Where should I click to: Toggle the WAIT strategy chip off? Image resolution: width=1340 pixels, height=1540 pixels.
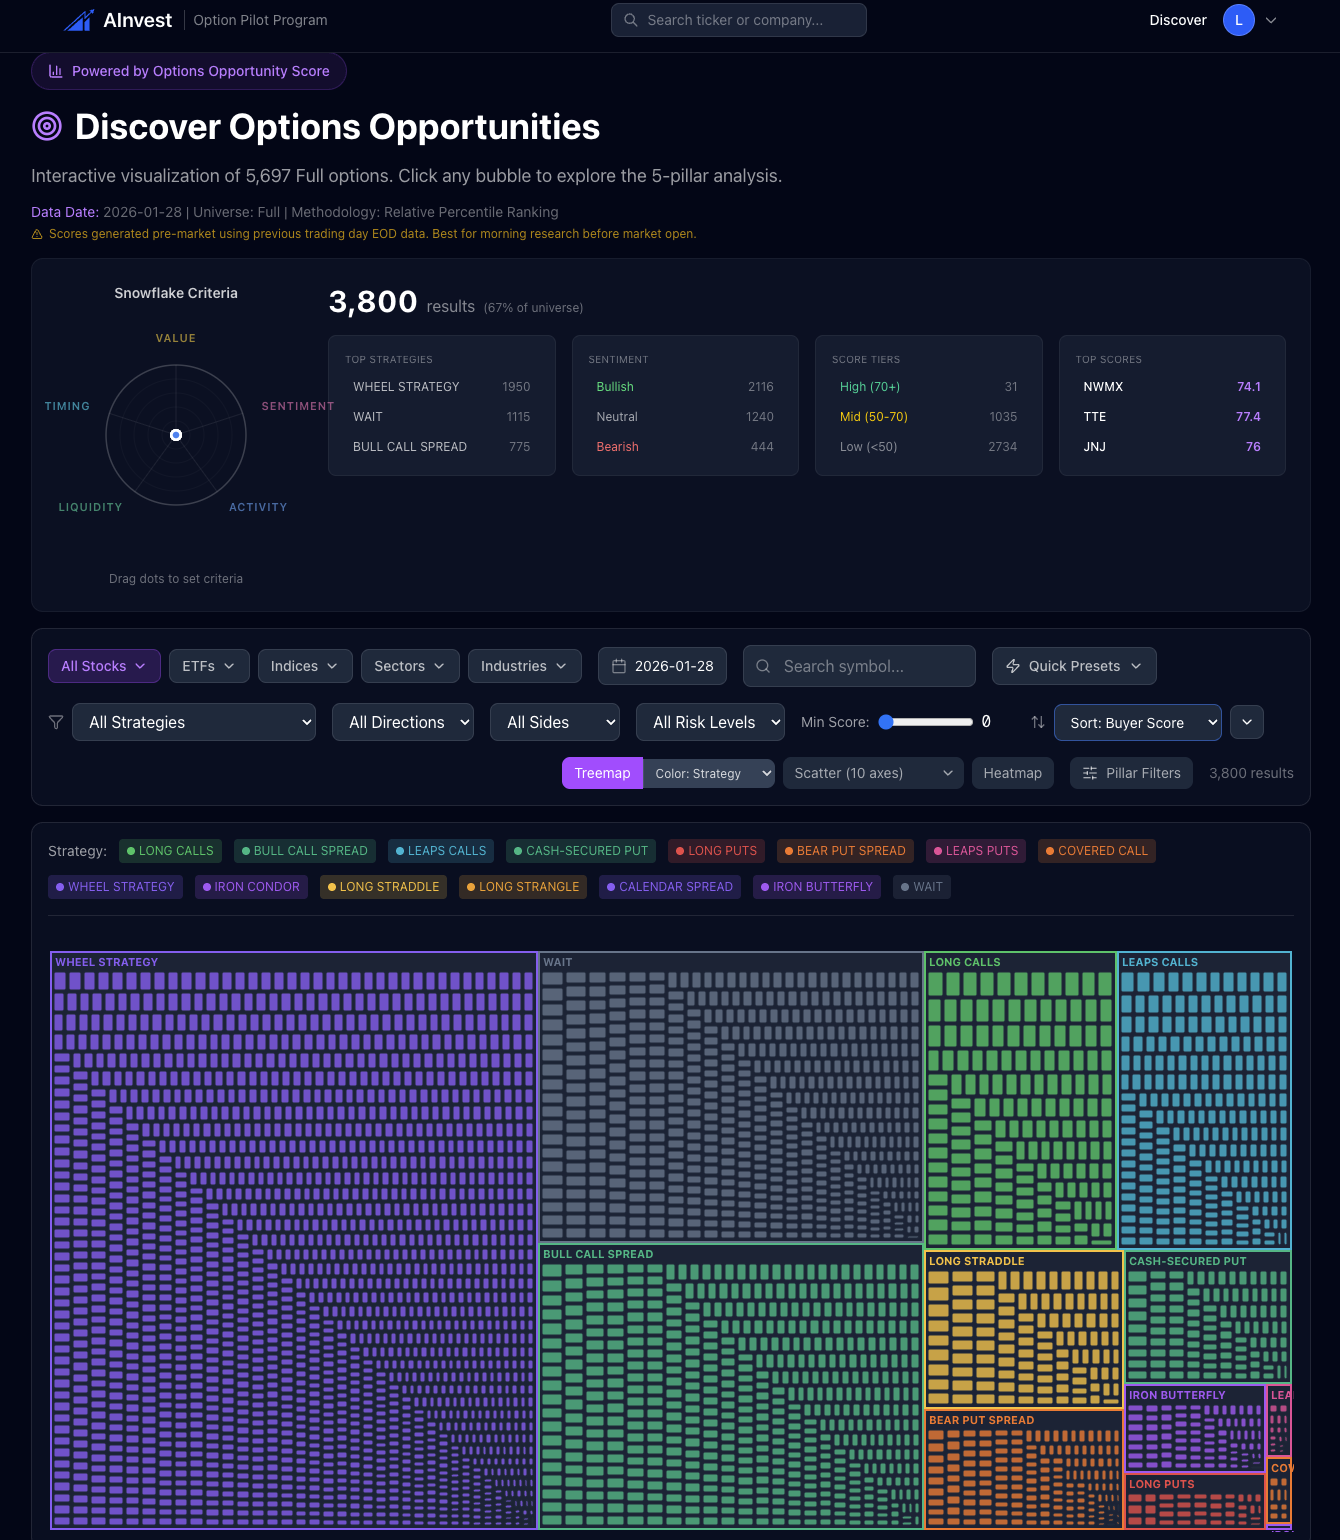click(x=921, y=887)
